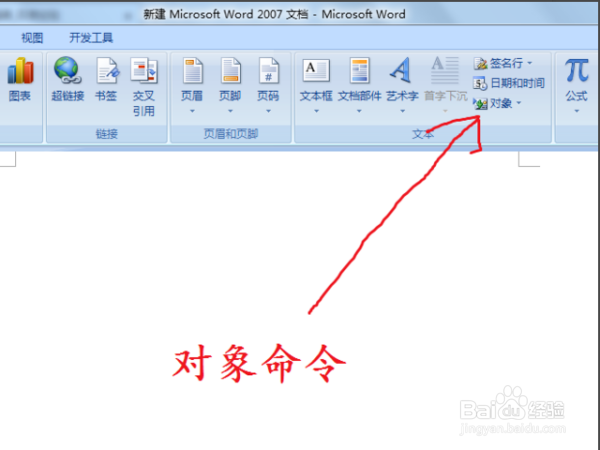Select the 页码 page number icon

click(x=268, y=70)
